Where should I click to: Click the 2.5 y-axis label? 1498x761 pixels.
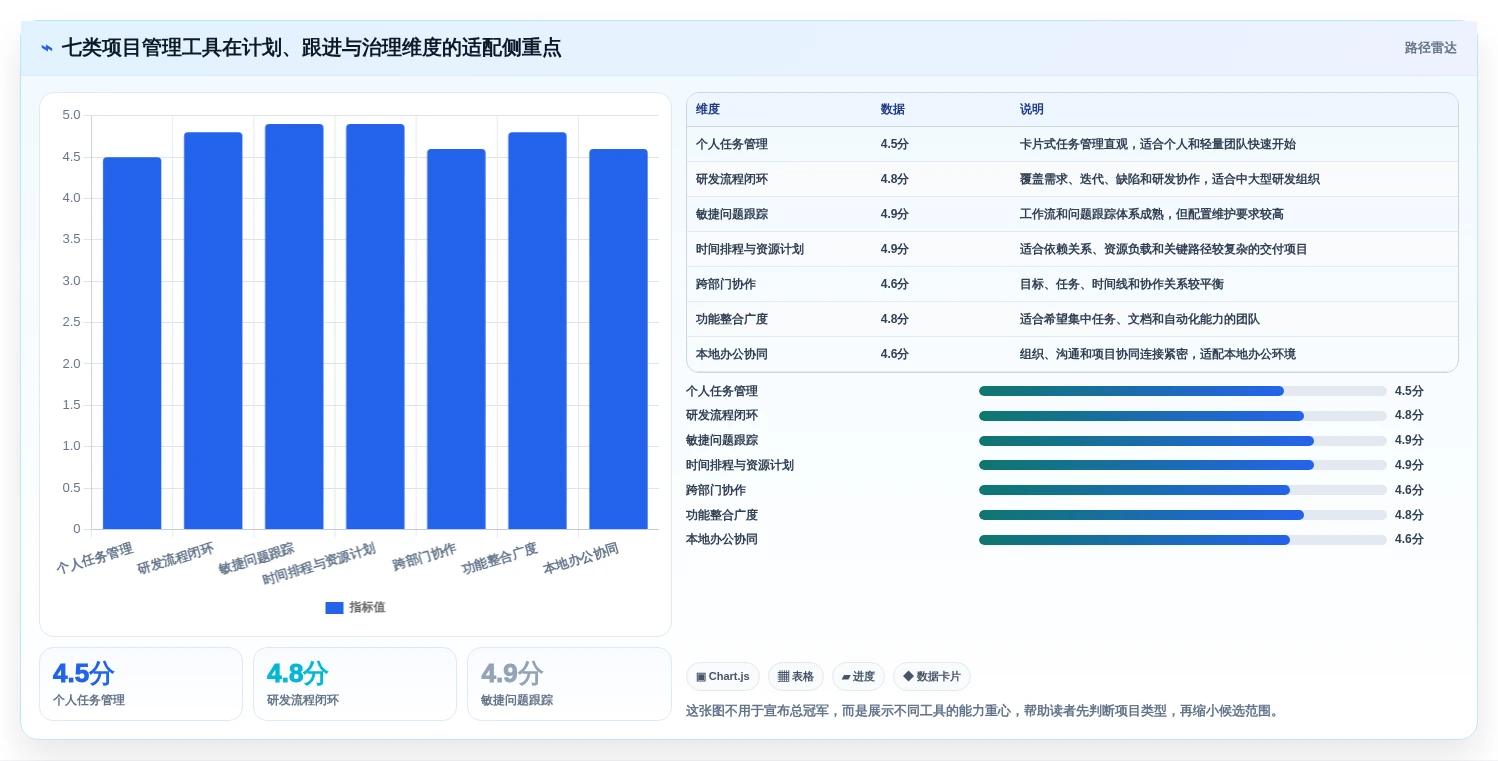point(71,322)
